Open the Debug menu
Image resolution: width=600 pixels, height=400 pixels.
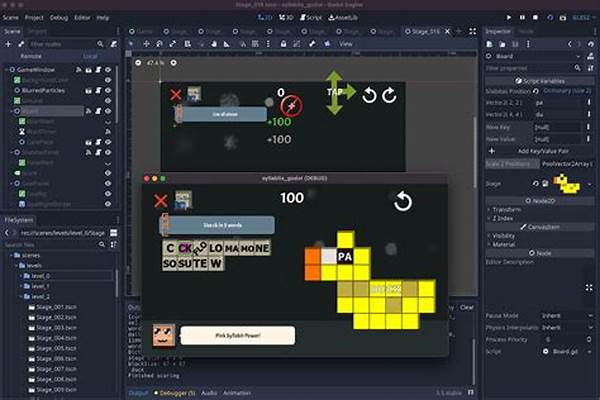tap(60, 18)
